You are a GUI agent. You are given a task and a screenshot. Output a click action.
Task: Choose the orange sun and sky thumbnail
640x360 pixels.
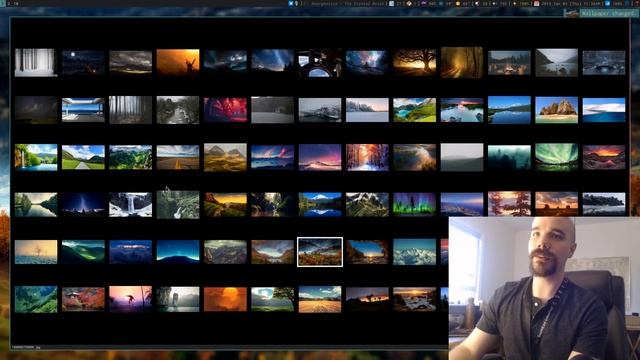tap(225, 299)
